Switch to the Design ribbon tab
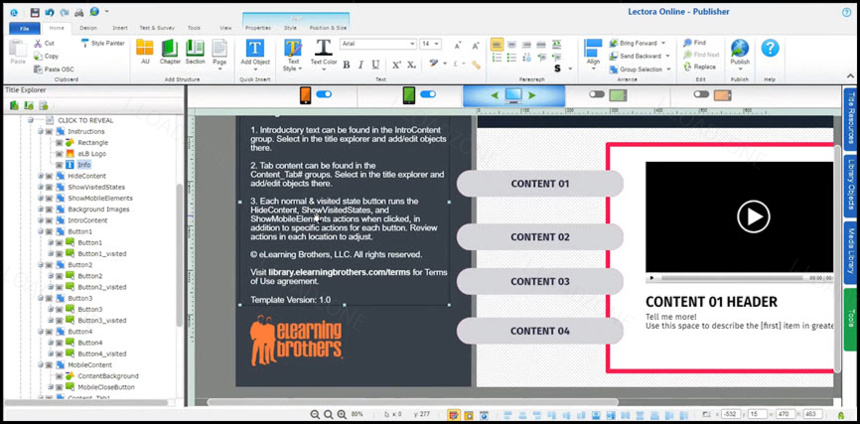The height and width of the screenshot is (424, 860). 88,28
